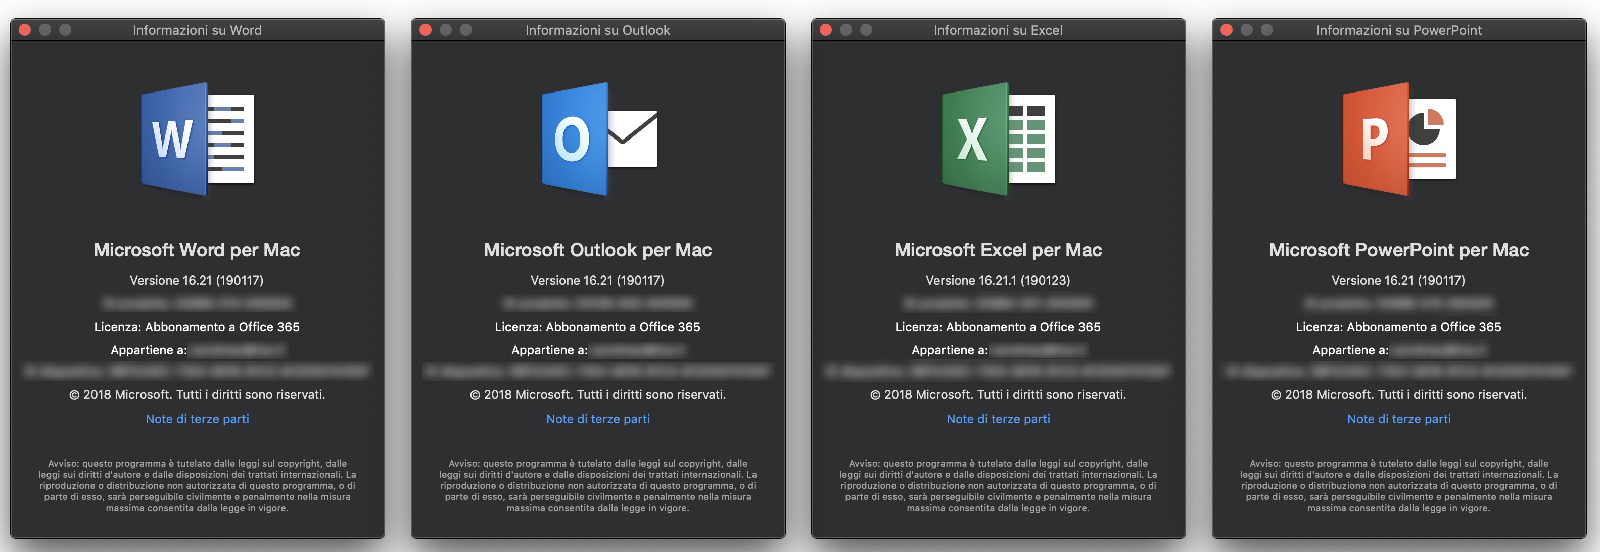Click Licenza: Abbonamento a Office 365 in Excel
This screenshot has width=1600, height=552.
click(998, 327)
